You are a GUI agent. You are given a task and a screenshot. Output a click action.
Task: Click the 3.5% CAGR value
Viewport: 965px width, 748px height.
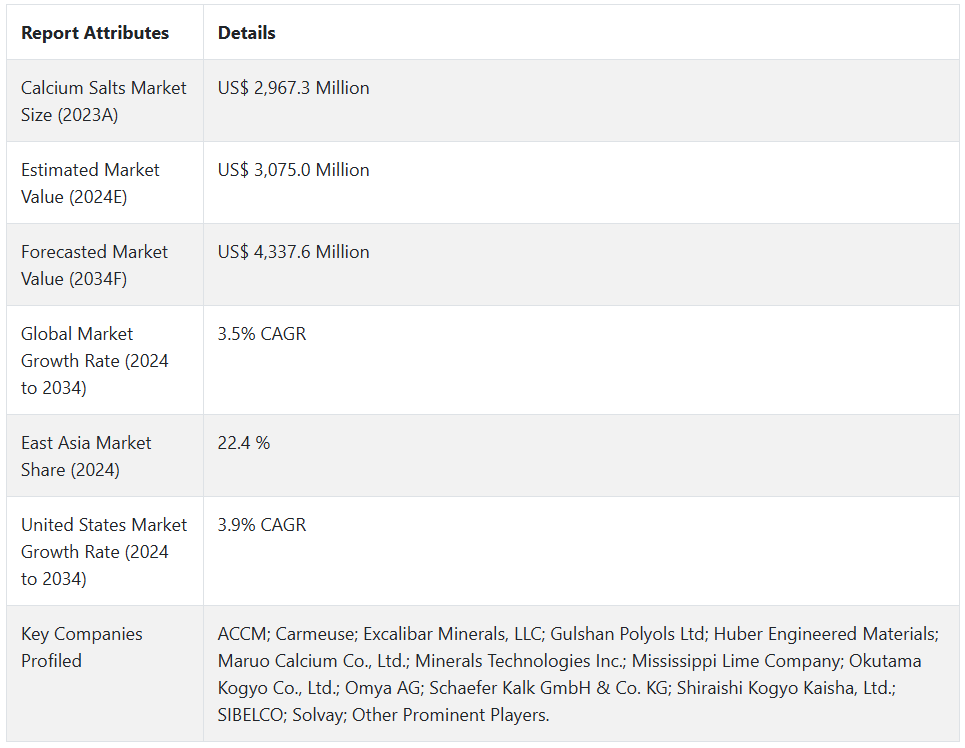point(262,334)
